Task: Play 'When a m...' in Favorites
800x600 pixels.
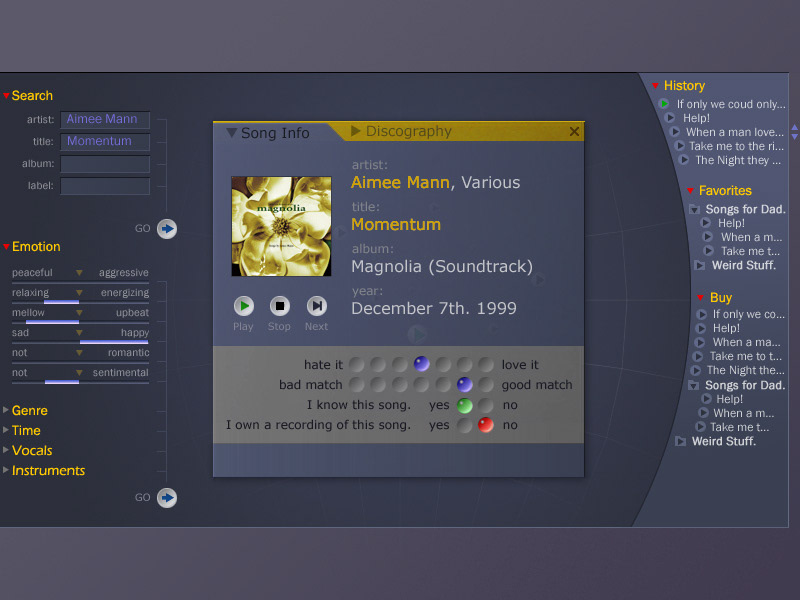Action: click(x=708, y=237)
